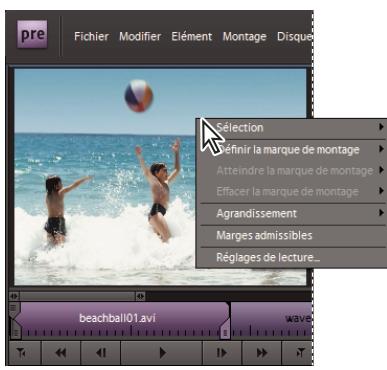Click the fast forward button
This screenshot has width=387, height=370.
point(262,353)
